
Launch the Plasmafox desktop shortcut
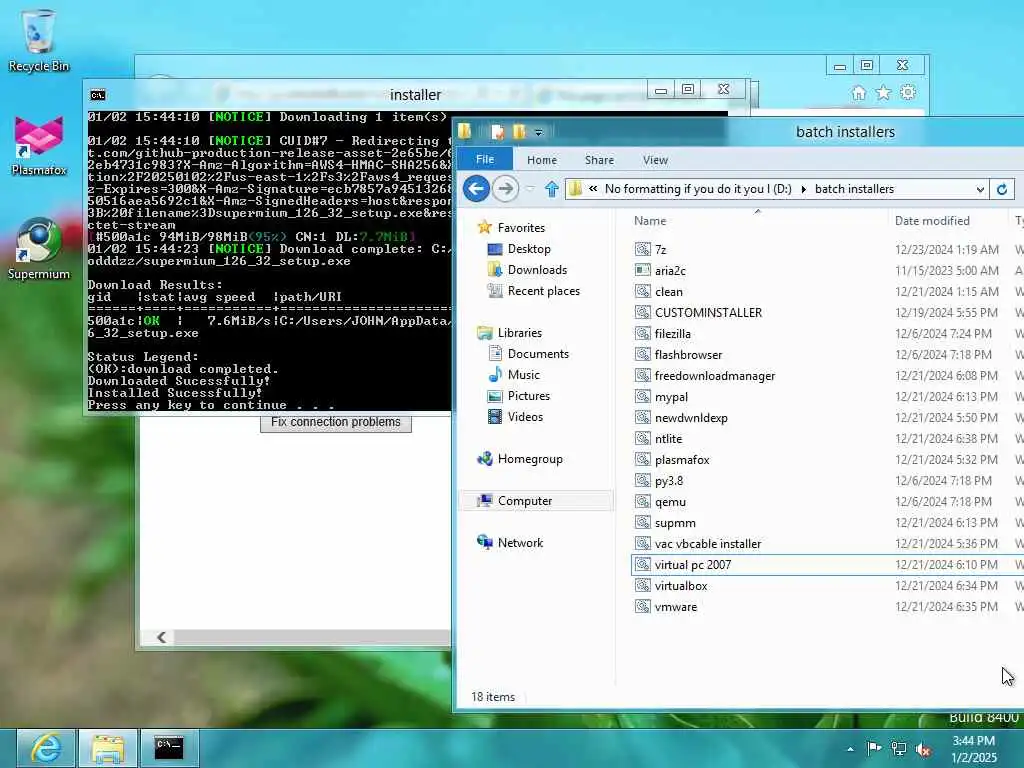[39, 145]
